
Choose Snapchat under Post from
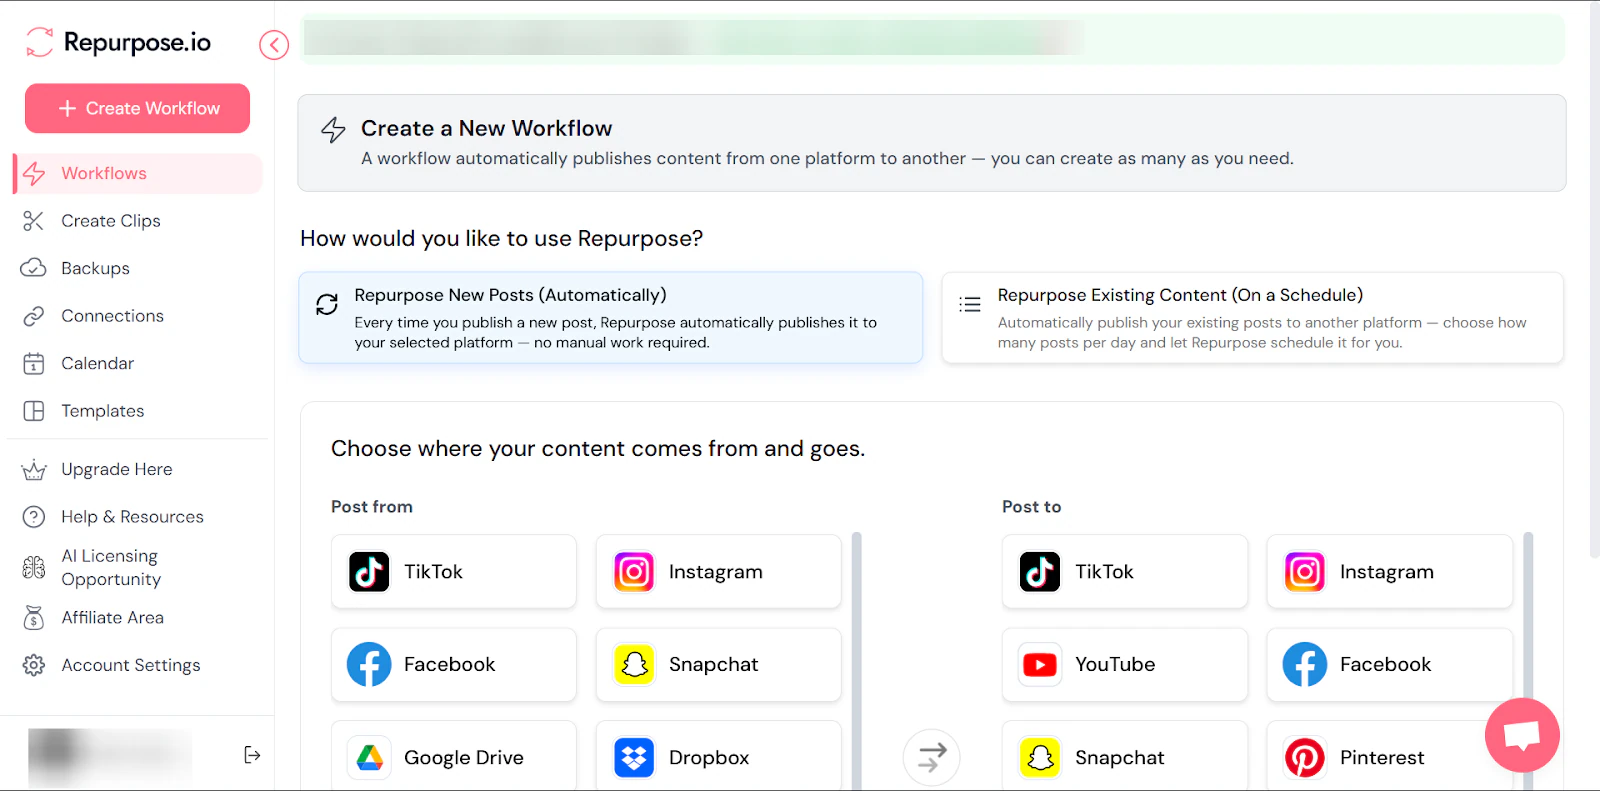(x=719, y=664)
